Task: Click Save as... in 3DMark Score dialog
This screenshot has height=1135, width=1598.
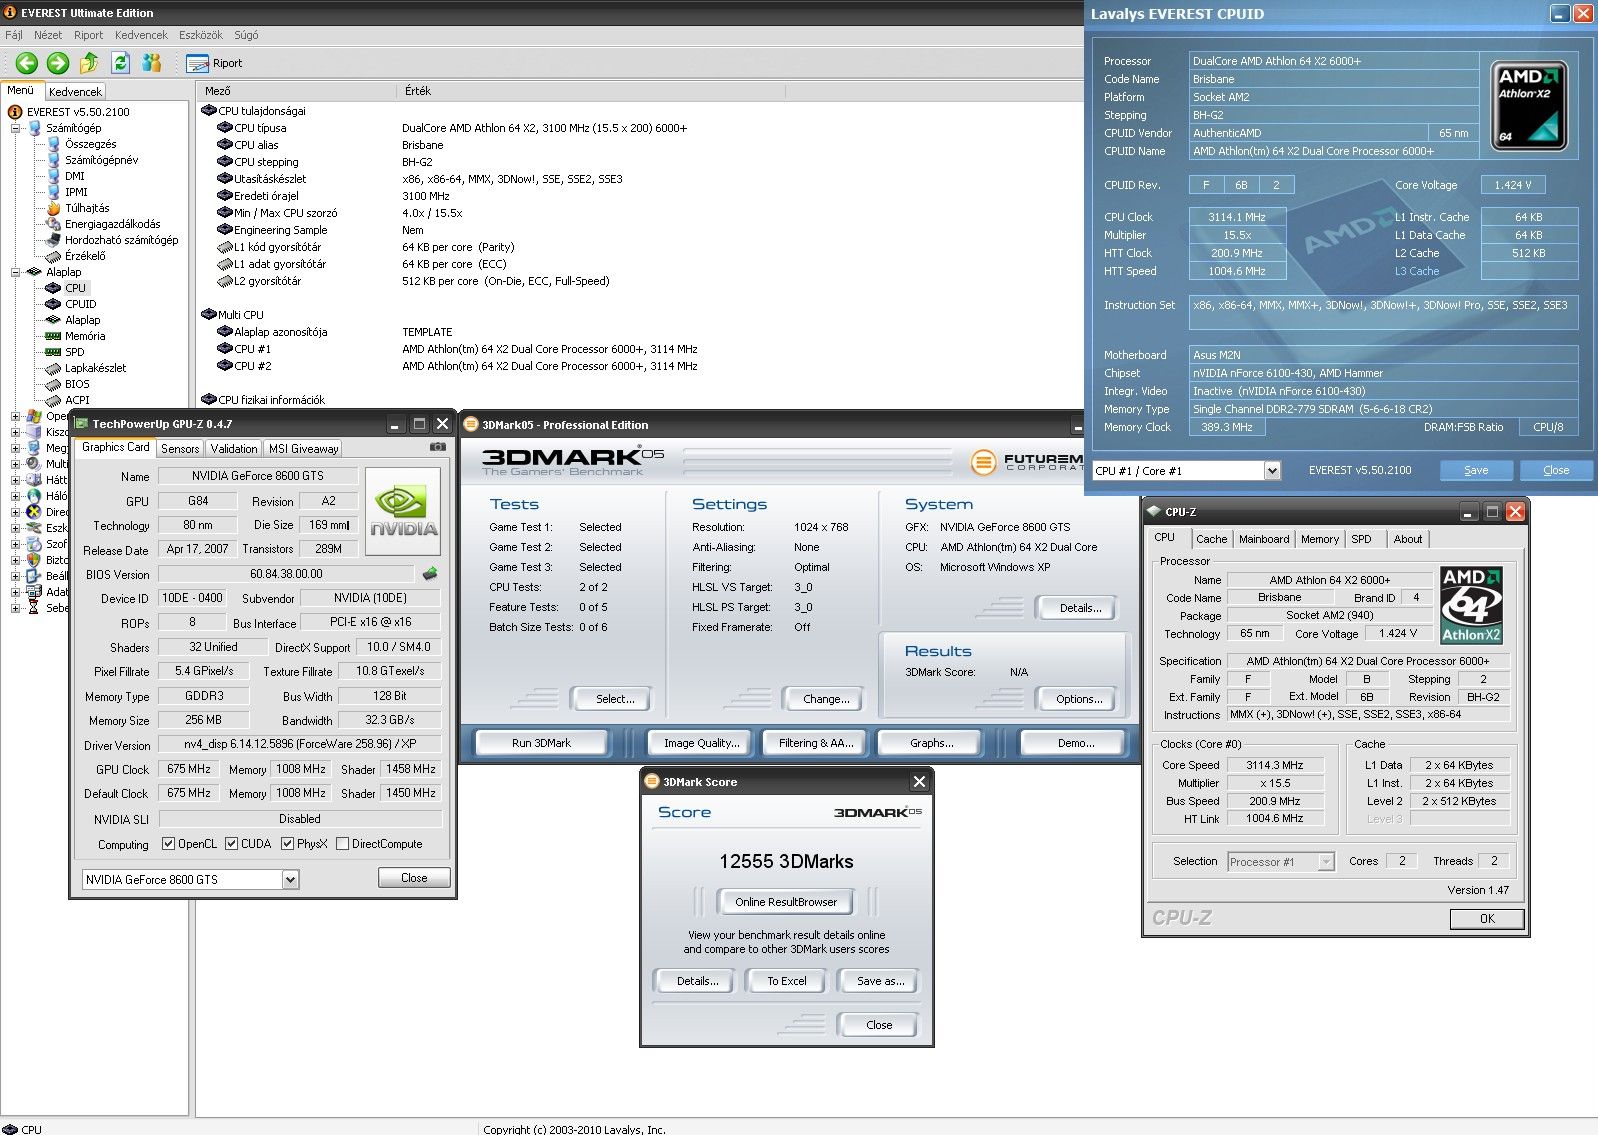Action: tap(881, 981)
